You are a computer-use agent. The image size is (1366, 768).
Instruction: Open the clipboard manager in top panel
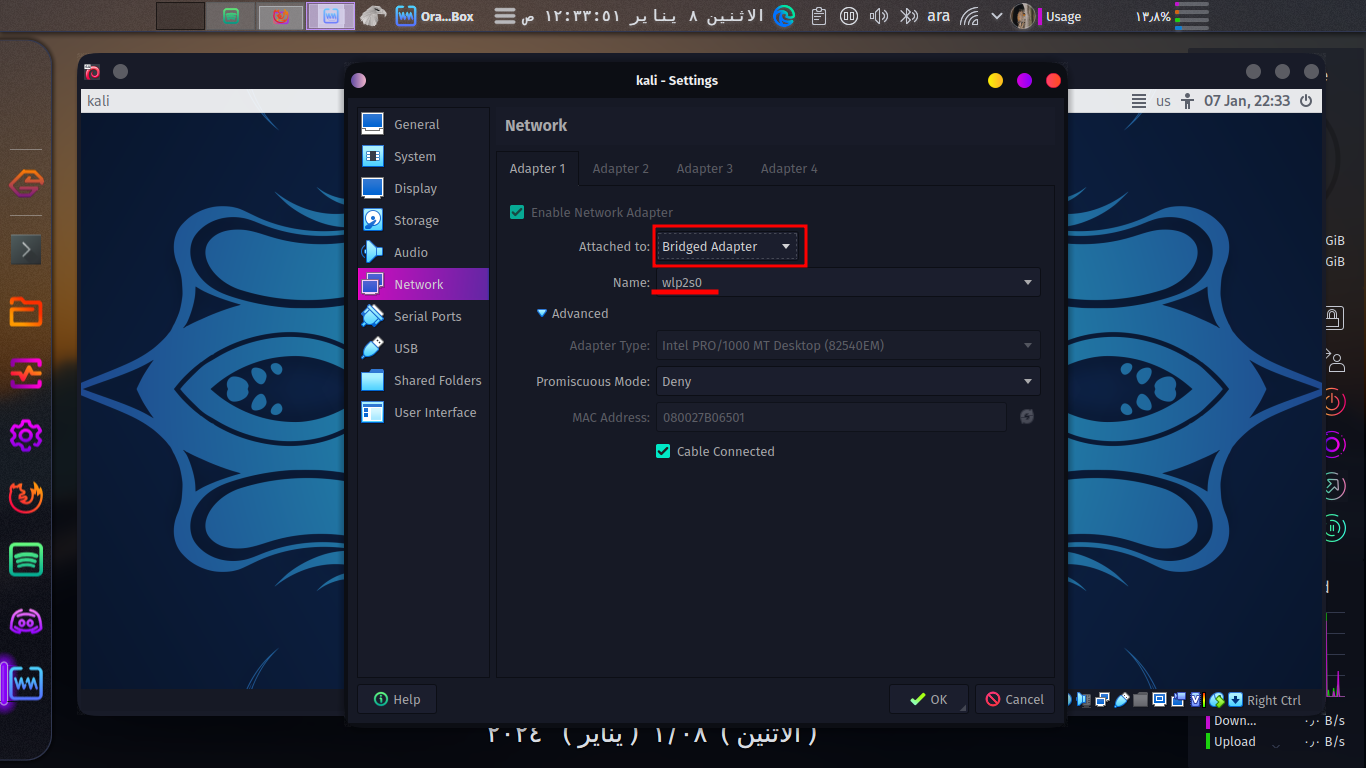tap(819, 16)
